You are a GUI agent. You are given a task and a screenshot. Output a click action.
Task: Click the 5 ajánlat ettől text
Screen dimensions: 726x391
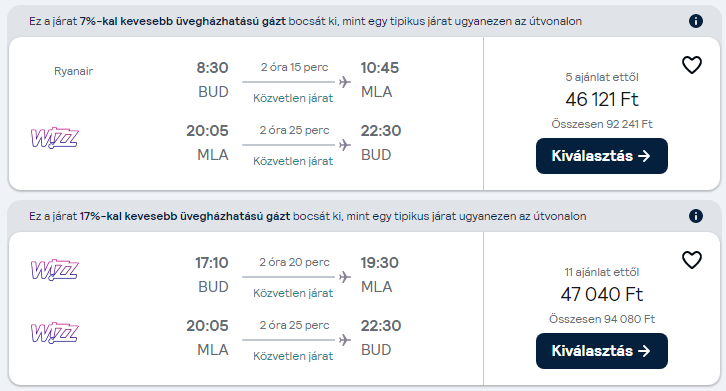click(x=602, y=77)
